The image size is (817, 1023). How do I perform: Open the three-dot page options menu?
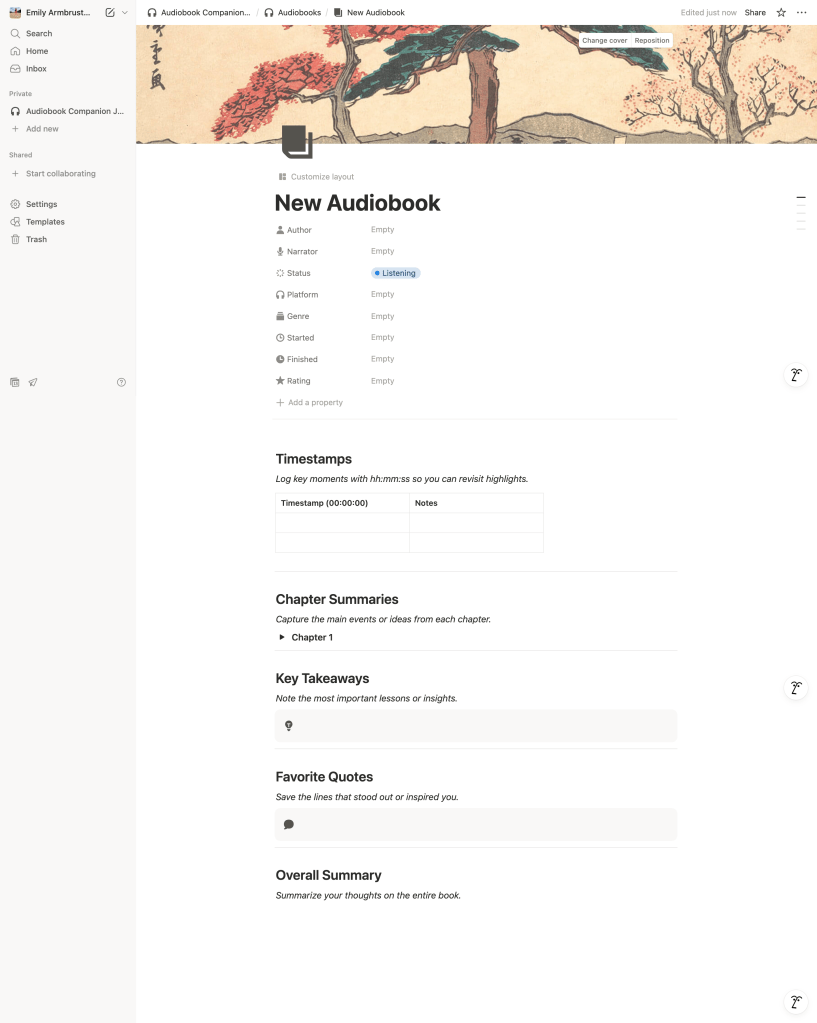[801, 13]
